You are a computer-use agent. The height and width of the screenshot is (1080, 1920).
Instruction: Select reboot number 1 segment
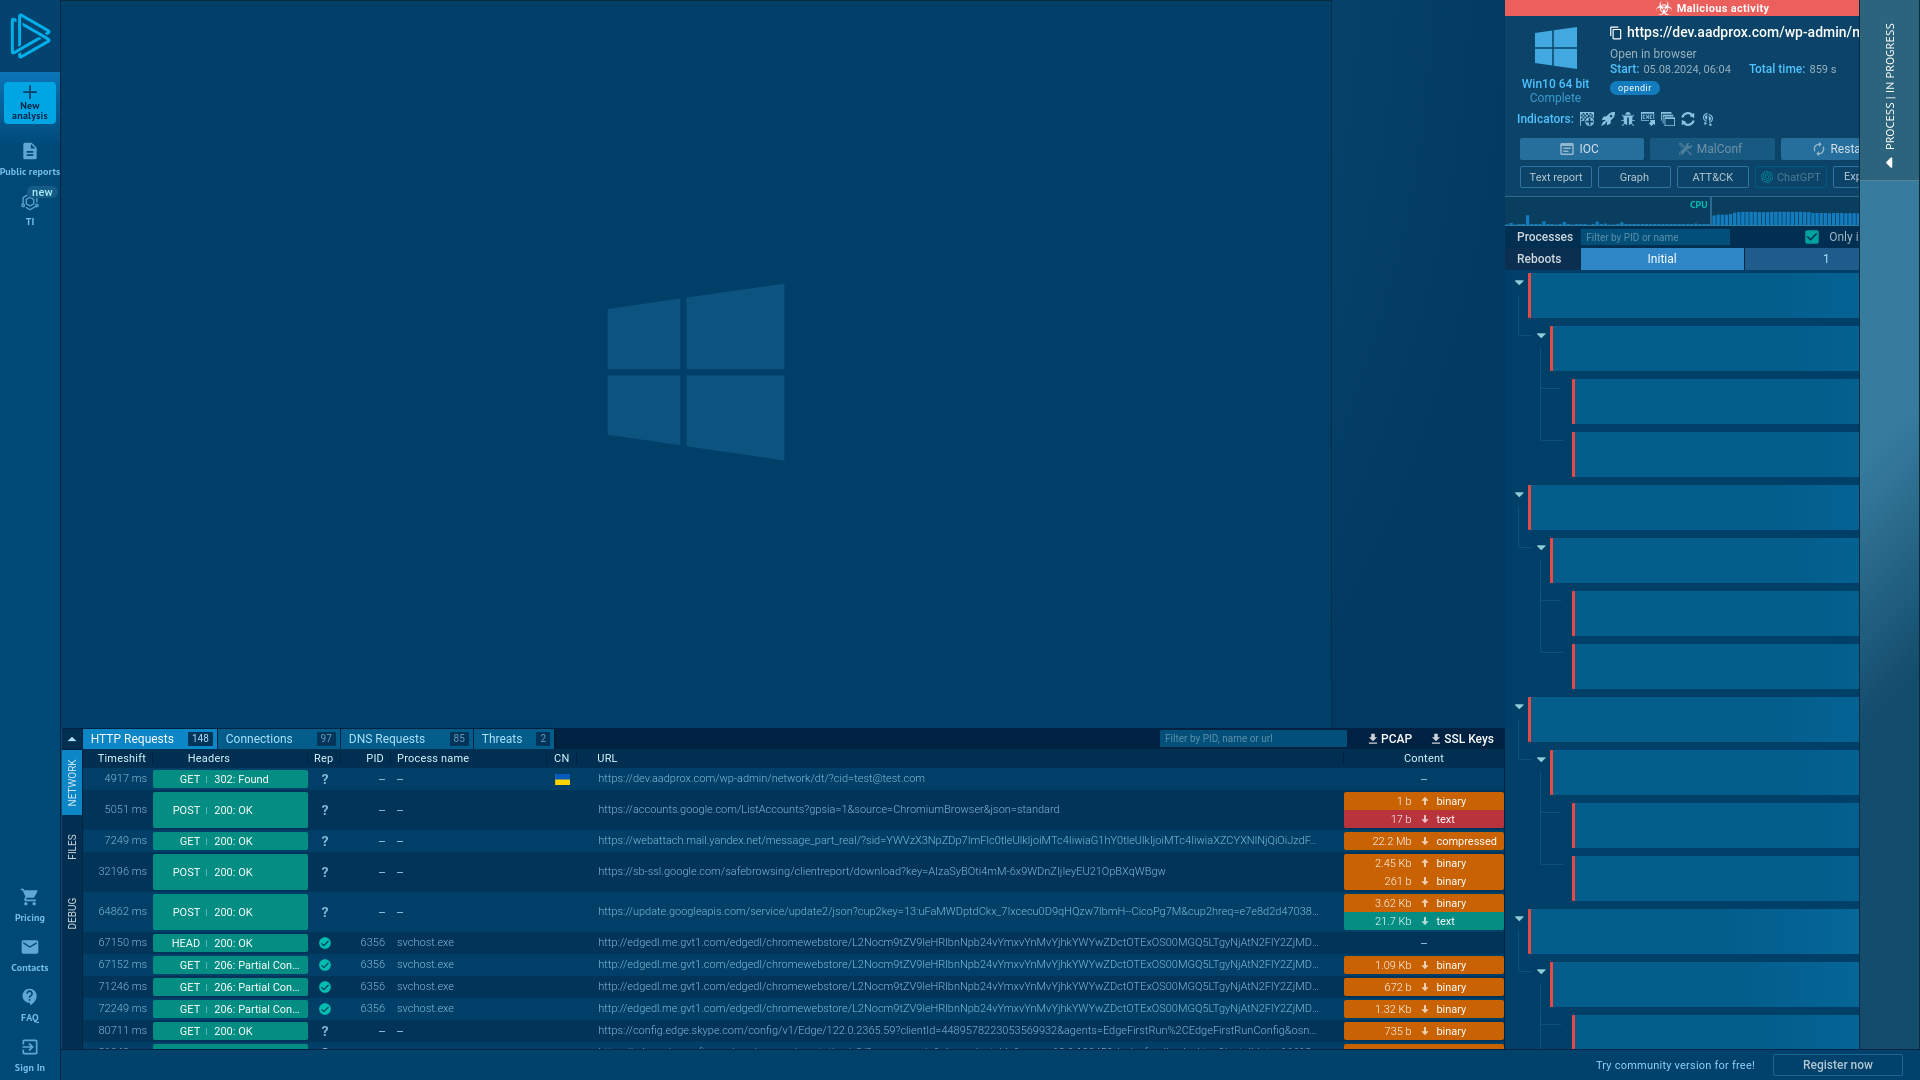click(x=1802, y=259)
